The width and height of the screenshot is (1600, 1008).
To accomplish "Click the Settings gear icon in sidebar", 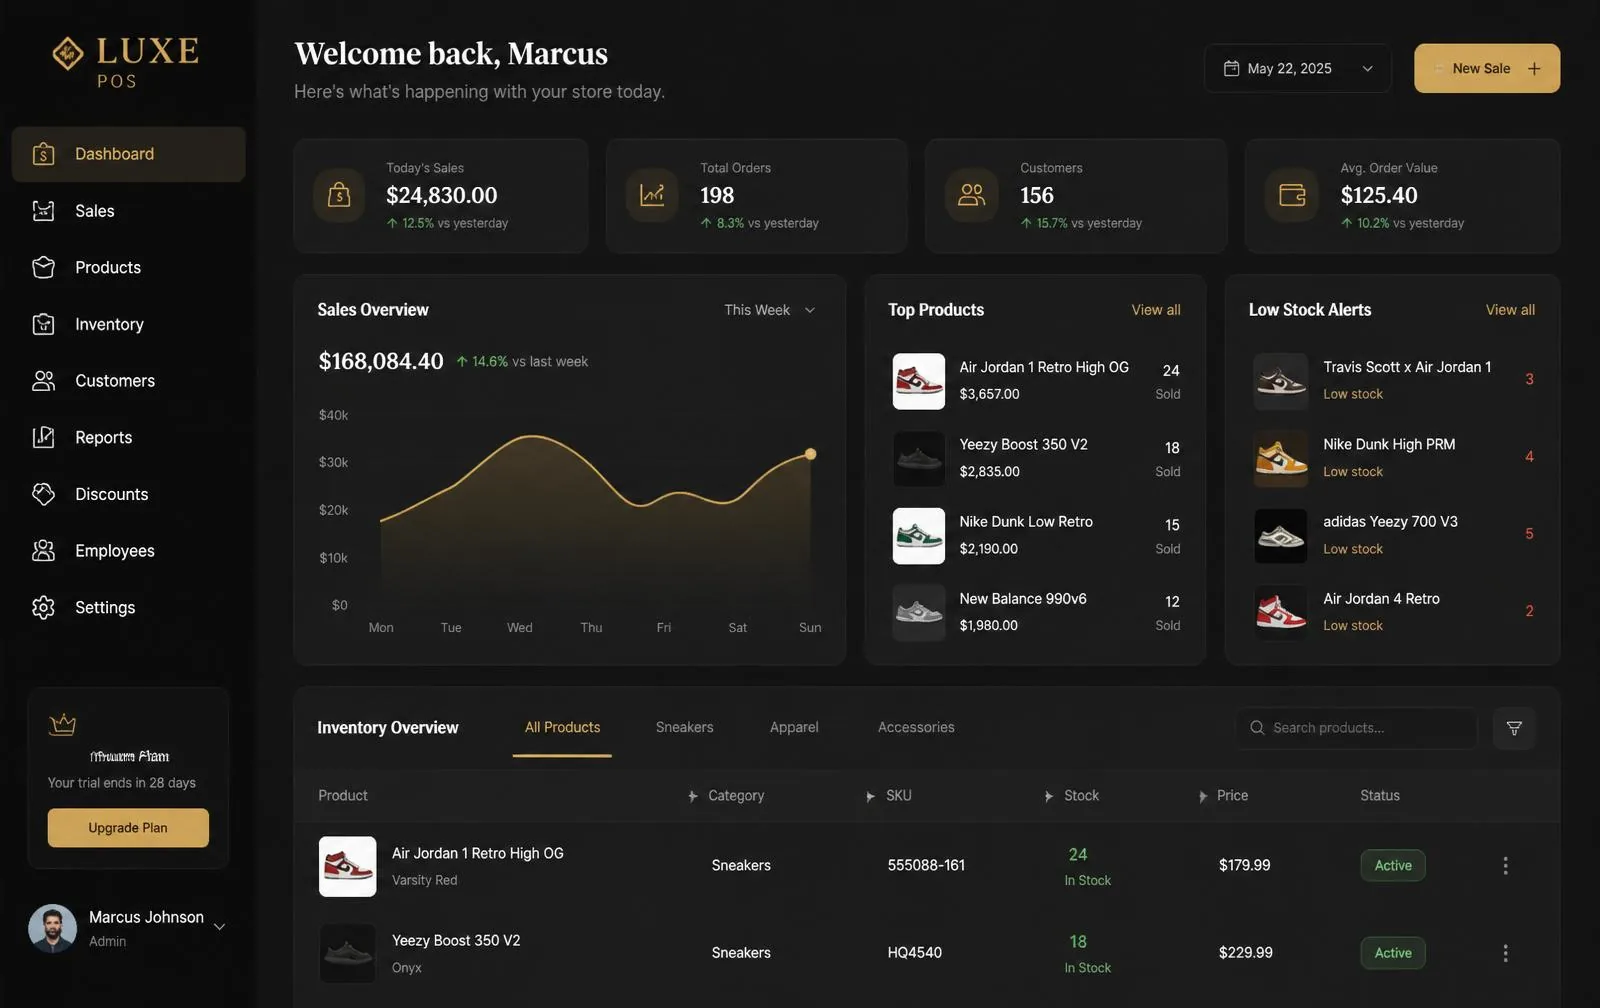I will 43,607.
